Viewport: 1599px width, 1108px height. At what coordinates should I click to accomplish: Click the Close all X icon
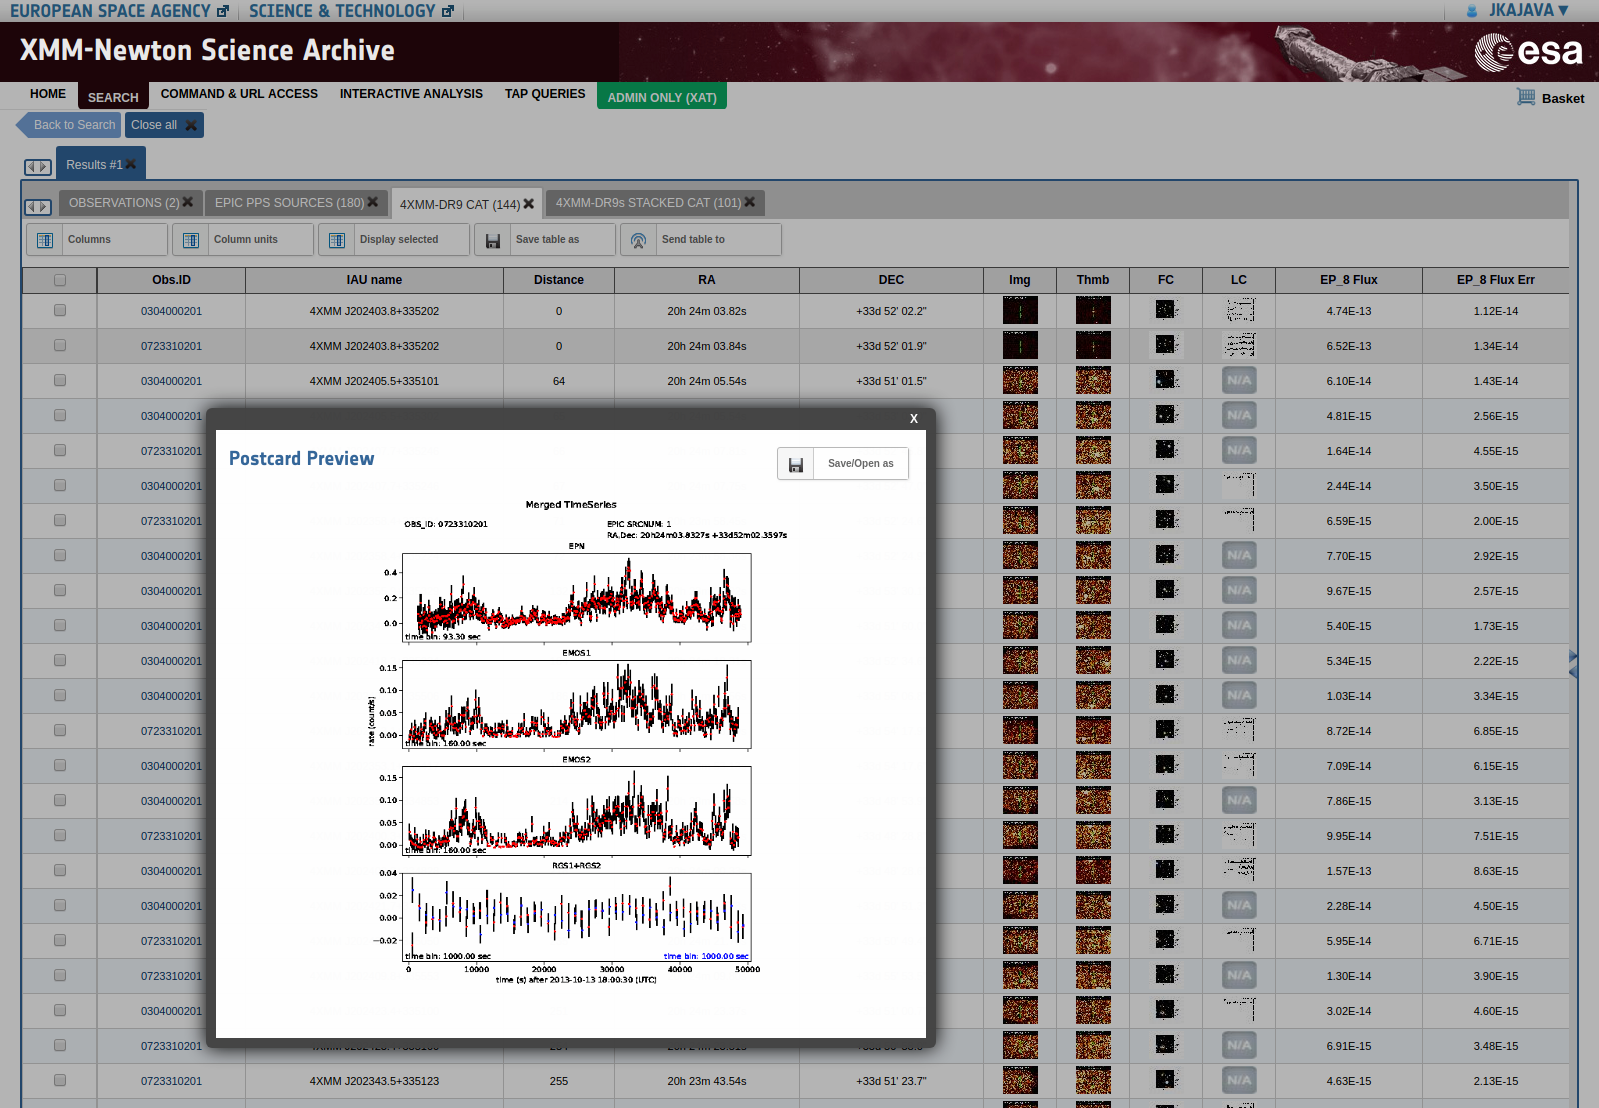pyautogui.click(x=191, y=125)
